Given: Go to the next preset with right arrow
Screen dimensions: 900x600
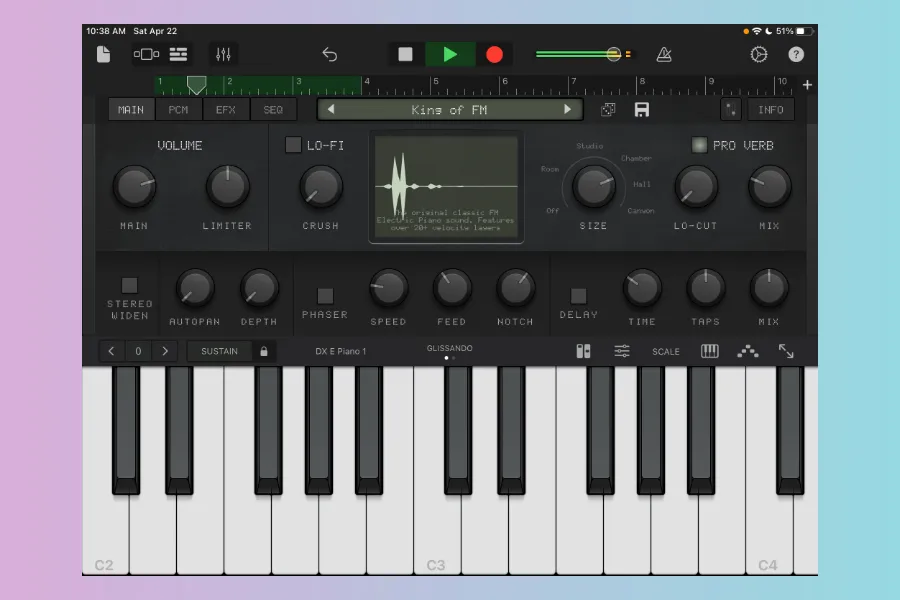Looking at the screenshot, I should click(567, 110).
